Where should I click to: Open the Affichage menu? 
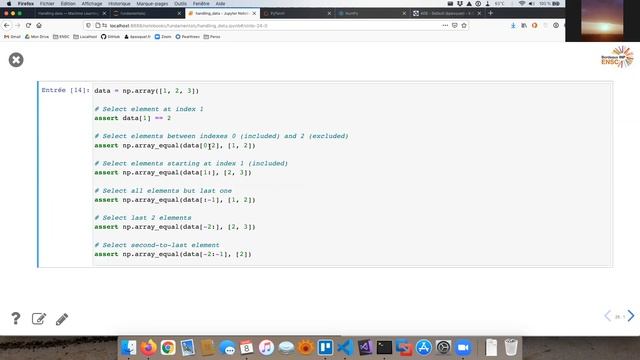(92, 4)
